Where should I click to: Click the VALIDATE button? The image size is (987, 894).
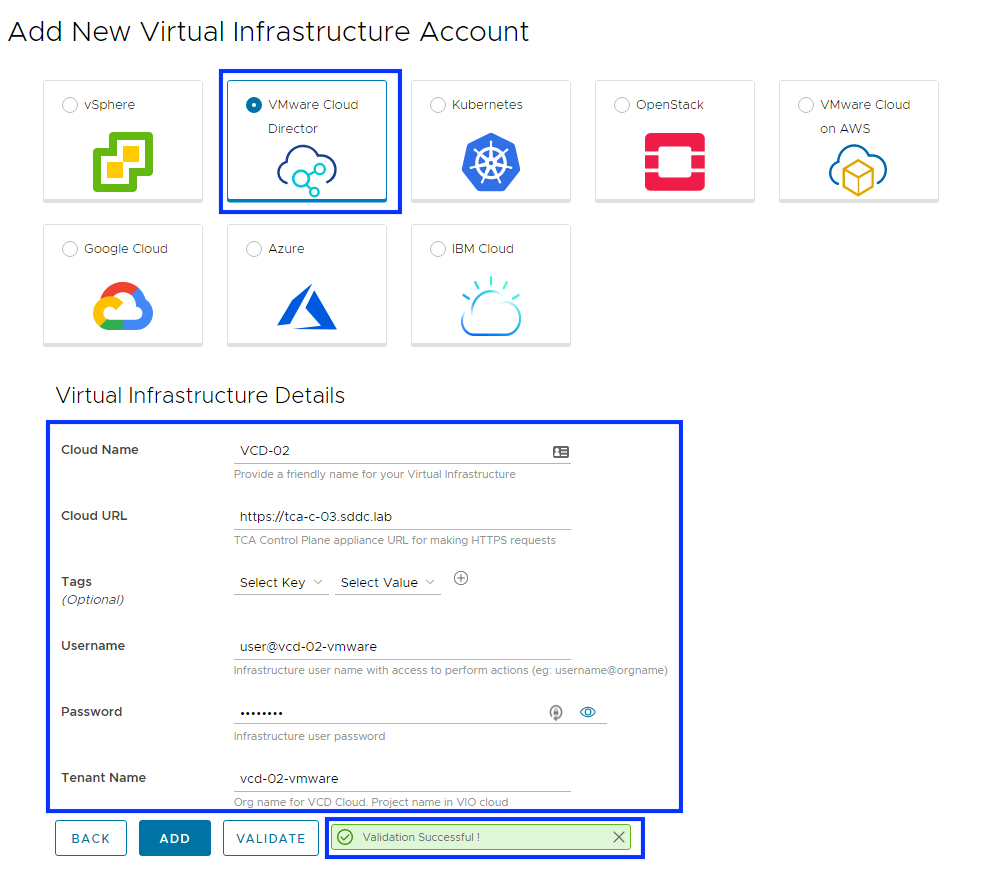[x=271, y=838]
